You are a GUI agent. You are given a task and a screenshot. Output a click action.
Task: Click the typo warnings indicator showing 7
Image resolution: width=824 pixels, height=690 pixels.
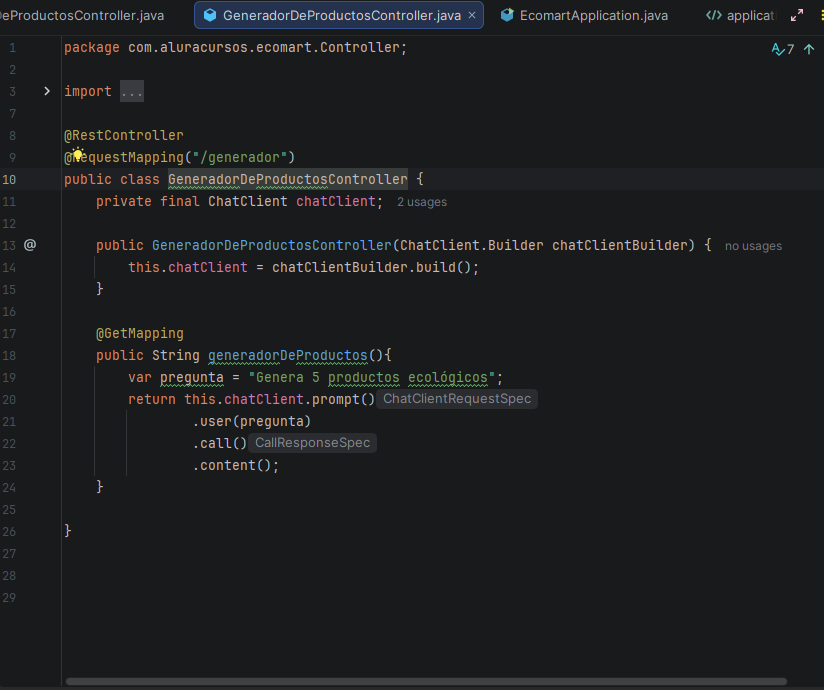[782, 48]
